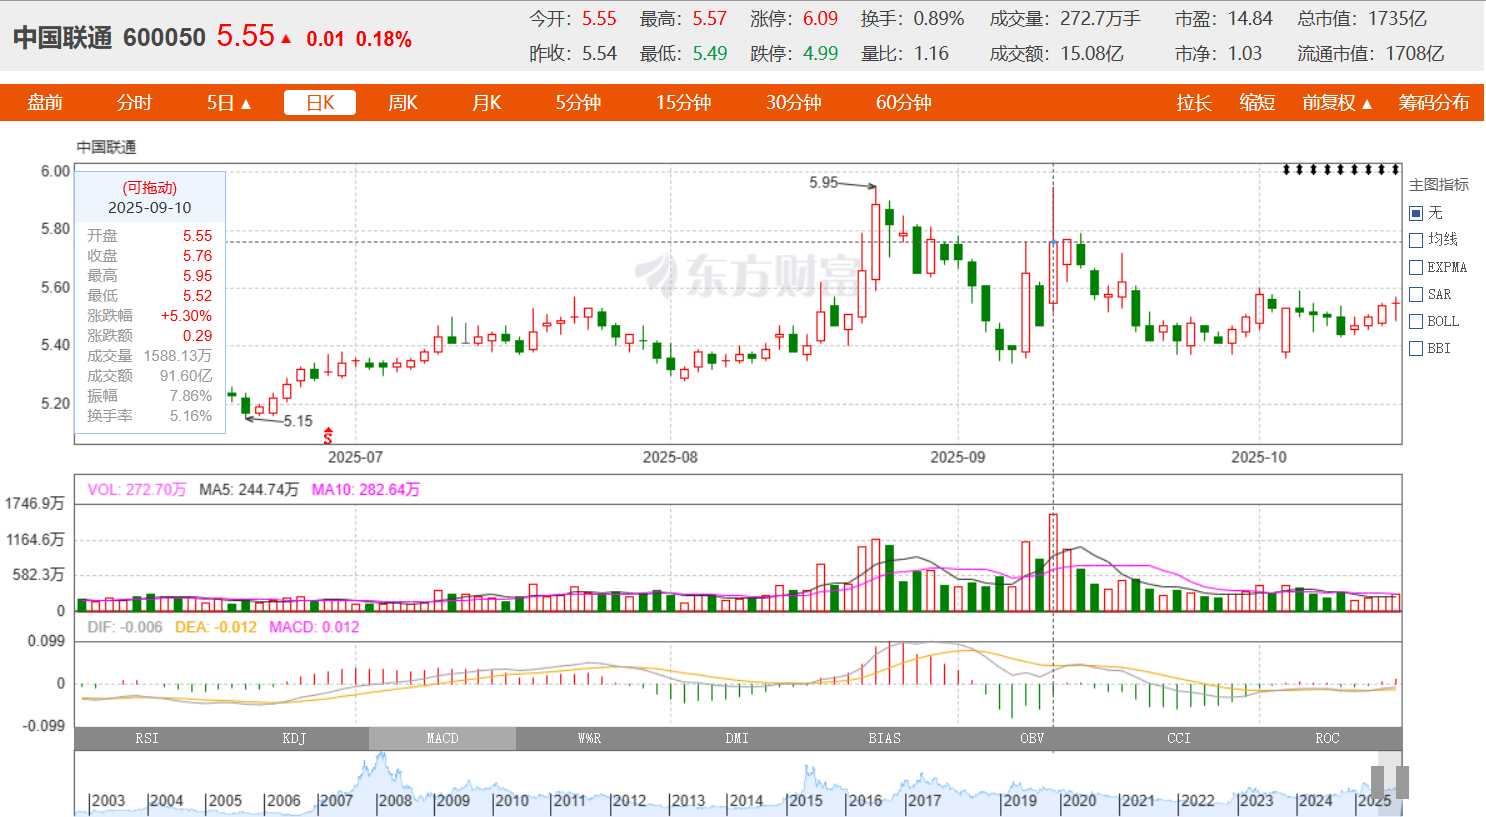This screenshot has height=817, width=1486.
Task: Click the 涨停: 6.09 limit-up value
Action: (794, 19)
